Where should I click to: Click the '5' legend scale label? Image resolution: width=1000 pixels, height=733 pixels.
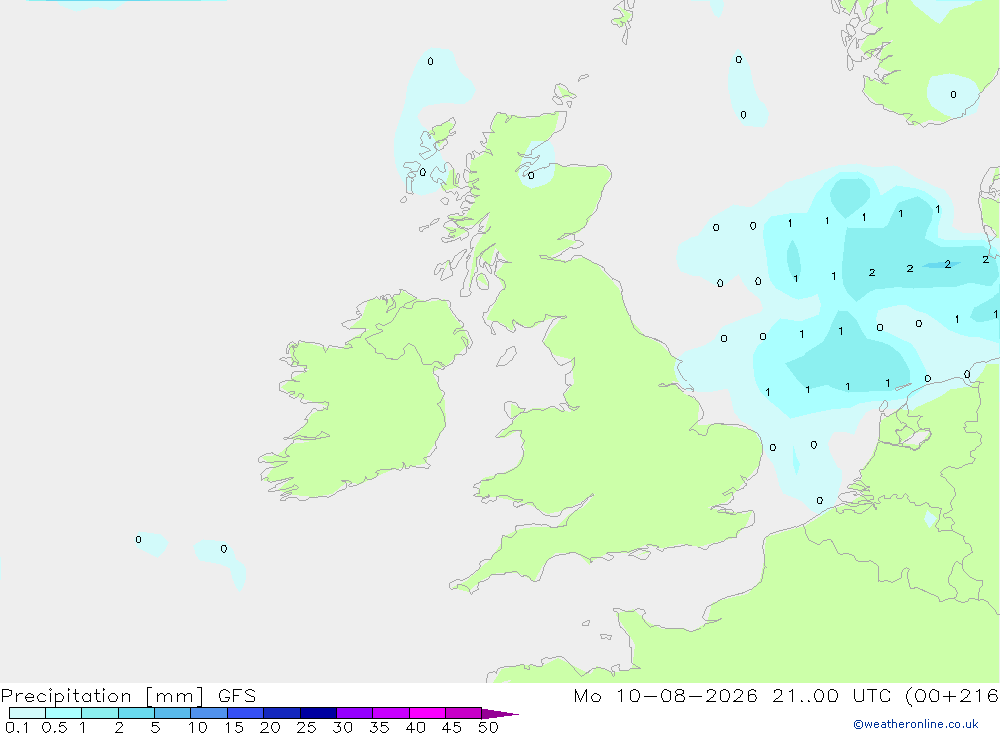pos(155,727)
